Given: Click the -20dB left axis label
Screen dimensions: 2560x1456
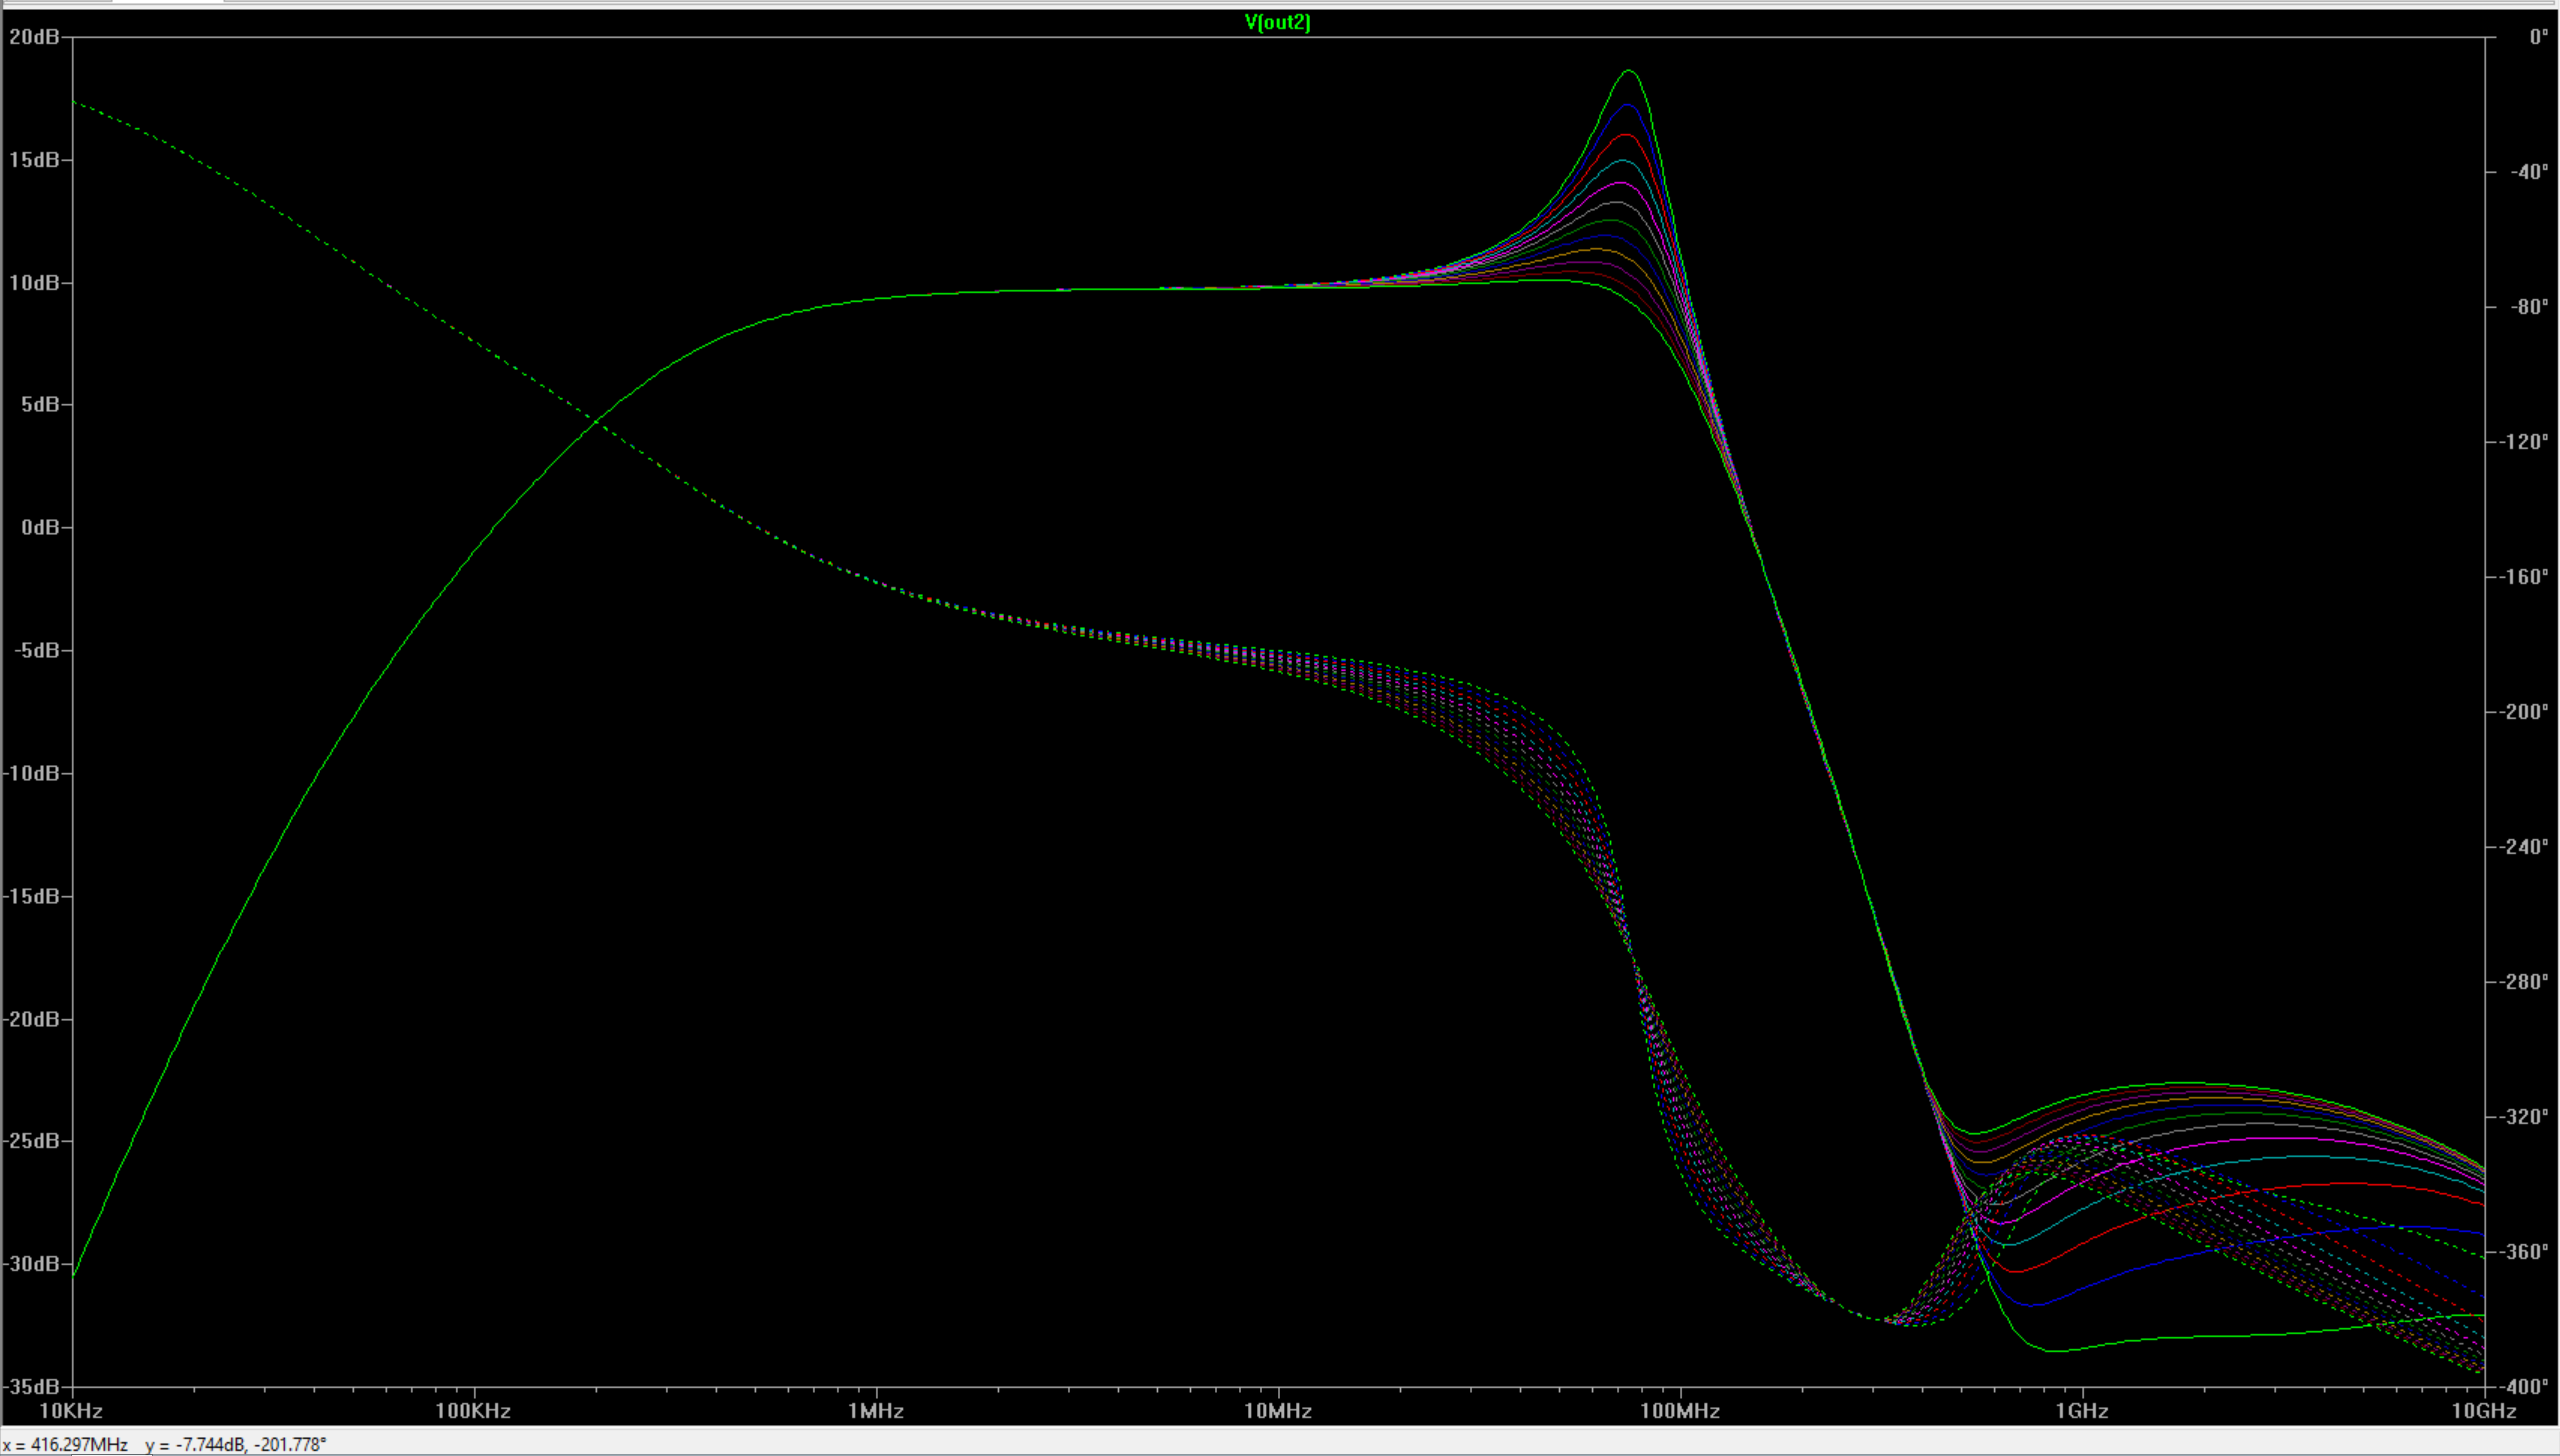Looking at the screenshot, I should click(x=31, y=1019).
